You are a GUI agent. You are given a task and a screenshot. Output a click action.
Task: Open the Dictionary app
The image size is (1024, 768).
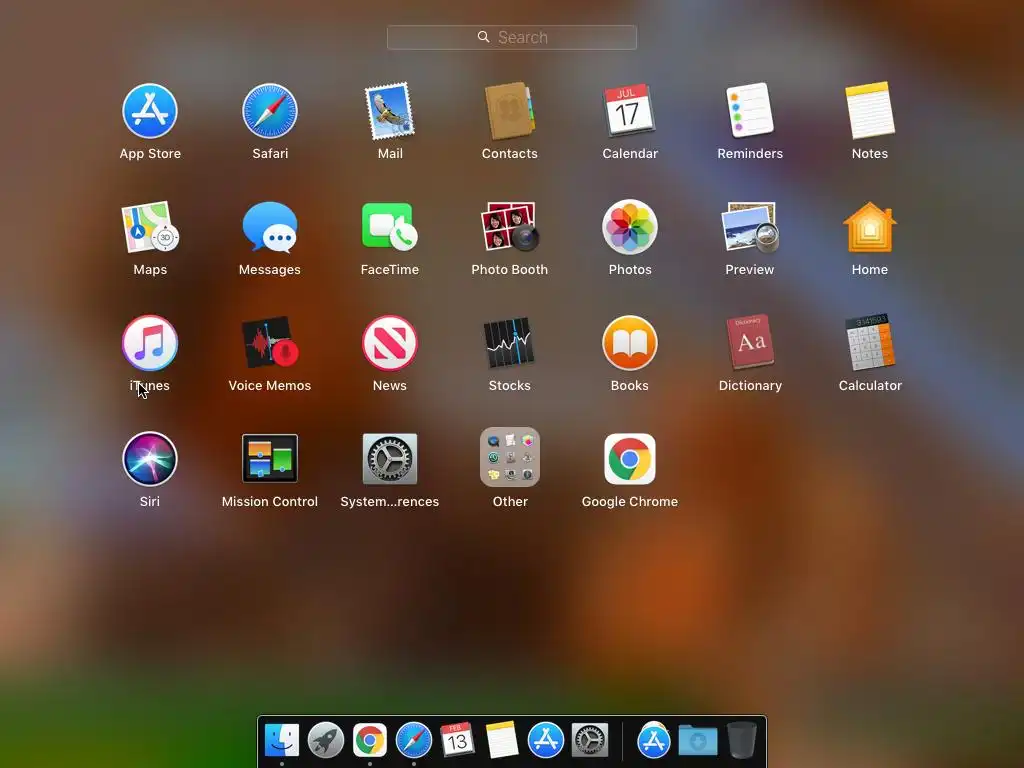coord(750,342)
